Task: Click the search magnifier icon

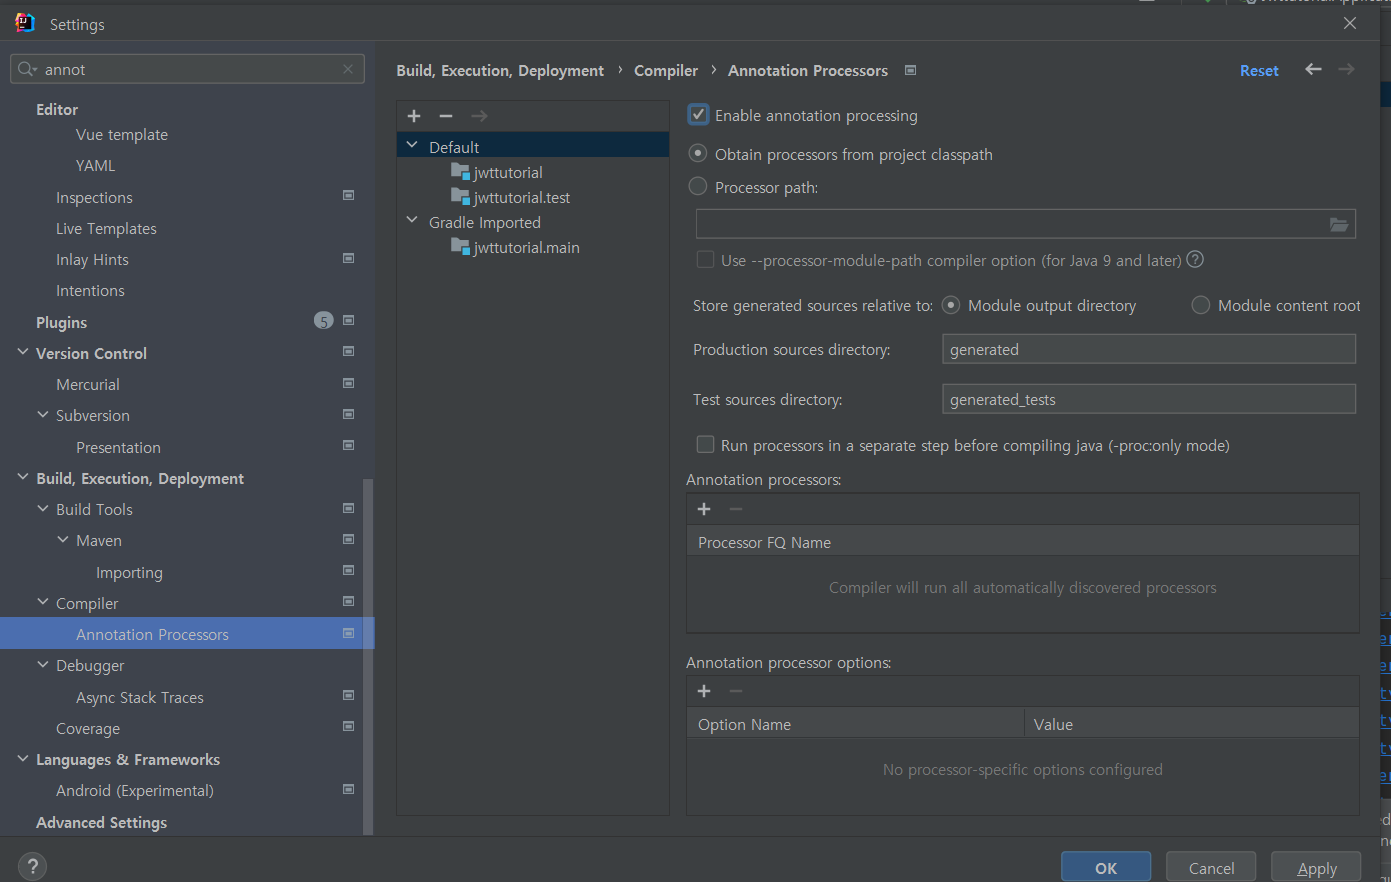Action: pyautogui.click(x=26, y=69)
